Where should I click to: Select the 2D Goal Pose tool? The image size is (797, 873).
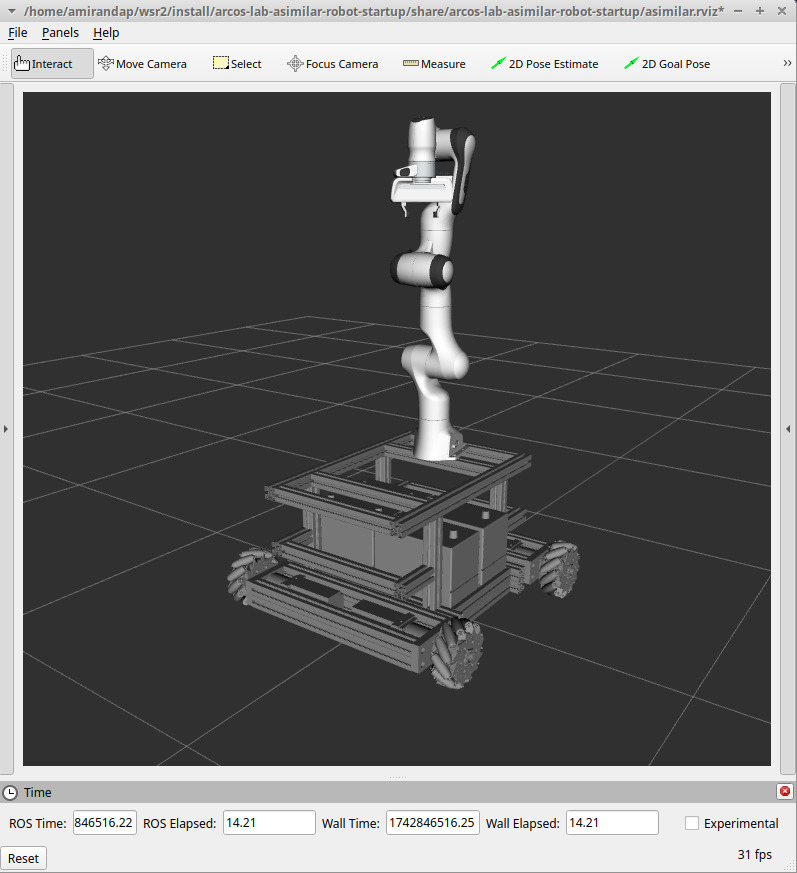pyautogui.click(x=666, y=64)
